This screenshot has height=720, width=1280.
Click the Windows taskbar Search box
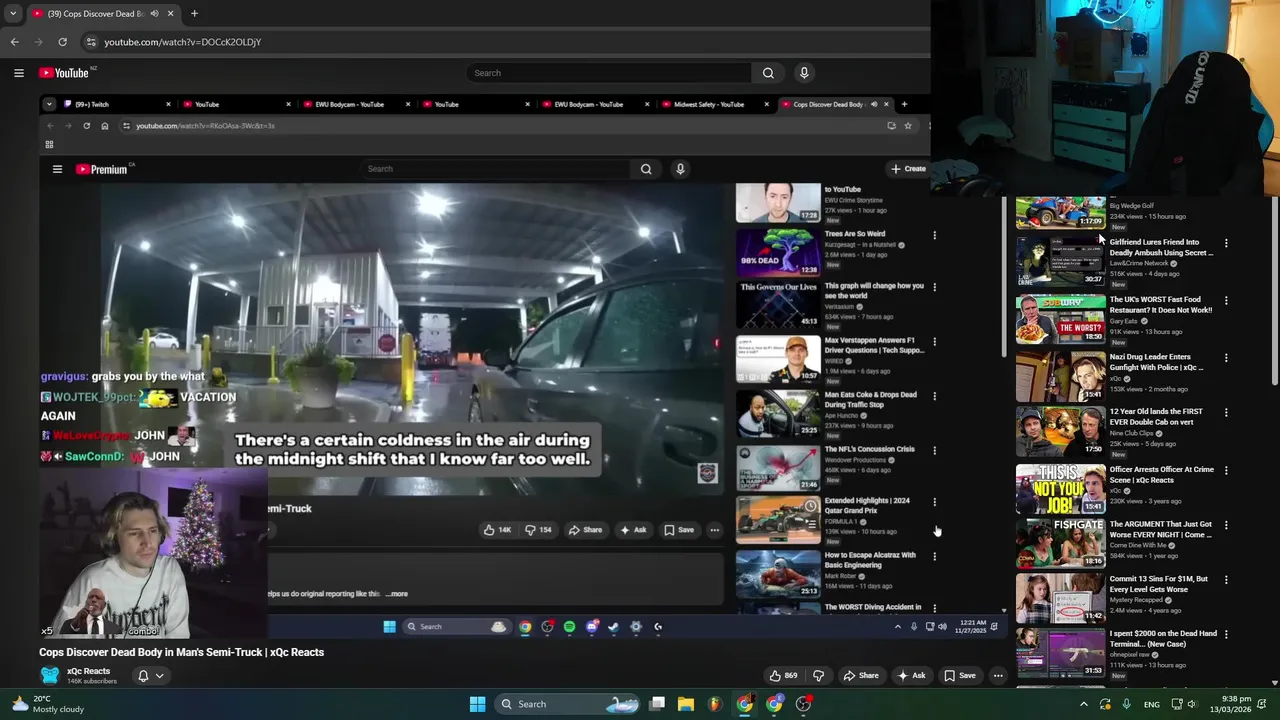click(x=566, y=704)
